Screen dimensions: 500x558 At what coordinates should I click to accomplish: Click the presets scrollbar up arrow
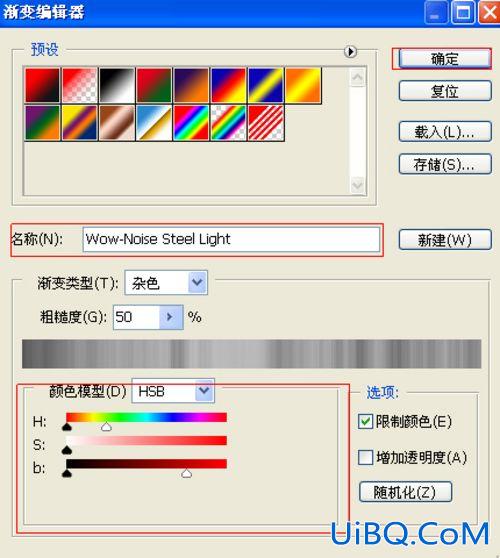pyautogui.click(x=357, y=78)
